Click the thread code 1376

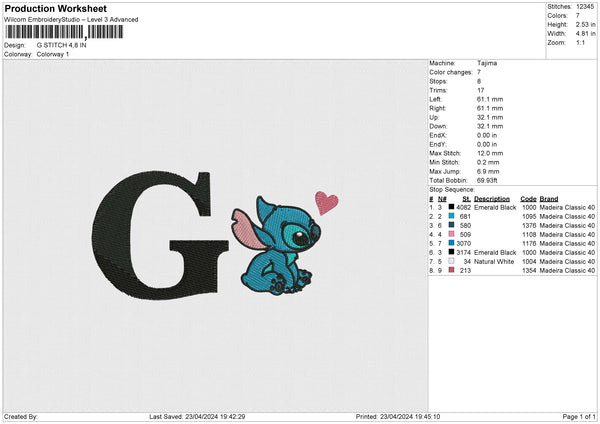(x=529, y=226)
